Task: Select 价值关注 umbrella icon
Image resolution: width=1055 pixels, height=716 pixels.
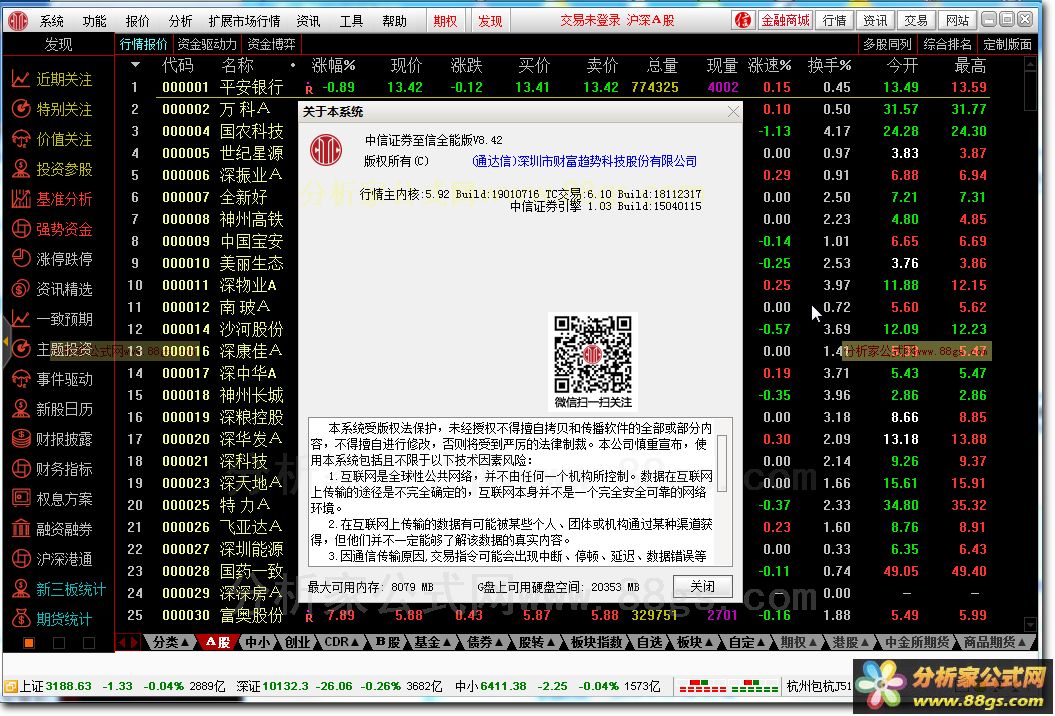Action: tap(20, 139)
